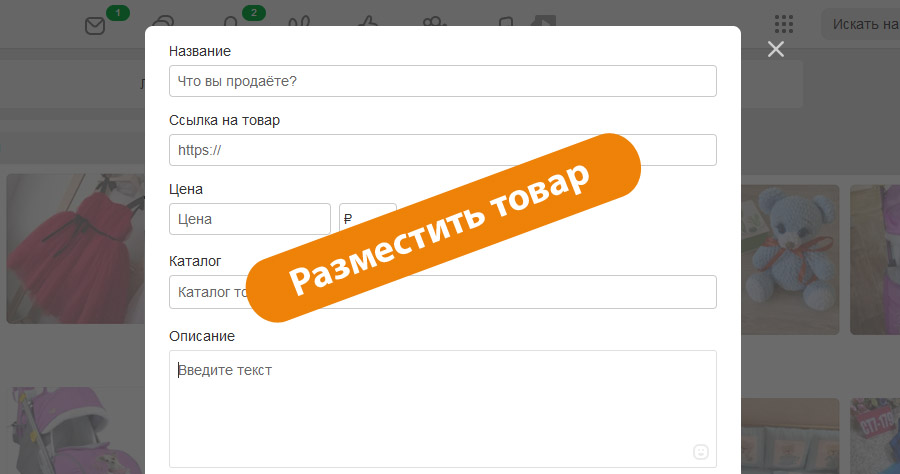Open the apps grid icon
The height and width of the screenshot is (474, 900).
pos(784,24)
